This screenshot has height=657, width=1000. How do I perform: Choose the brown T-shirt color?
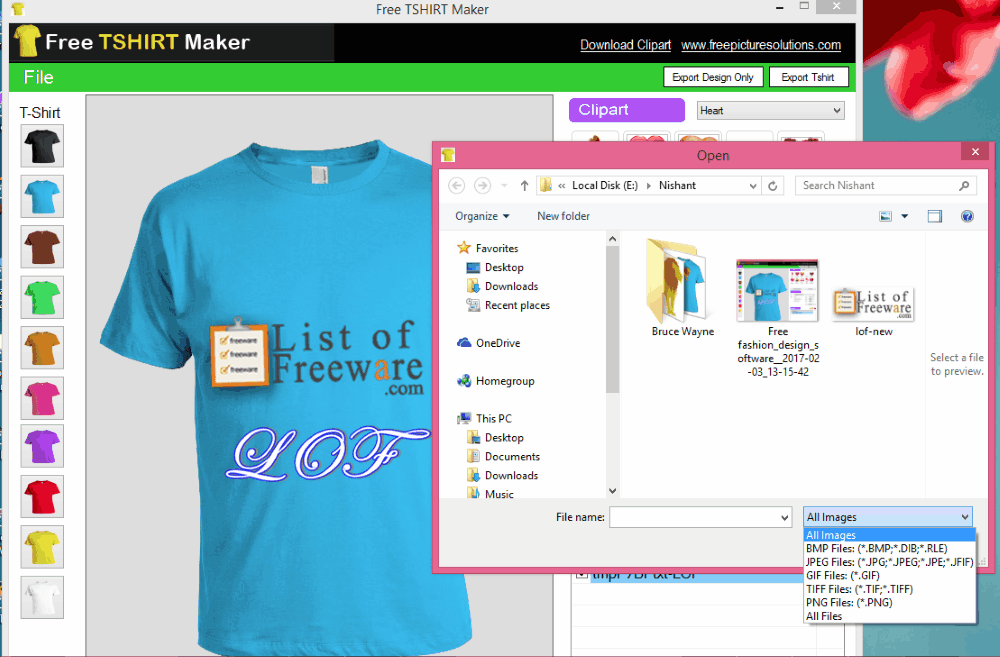42,247
